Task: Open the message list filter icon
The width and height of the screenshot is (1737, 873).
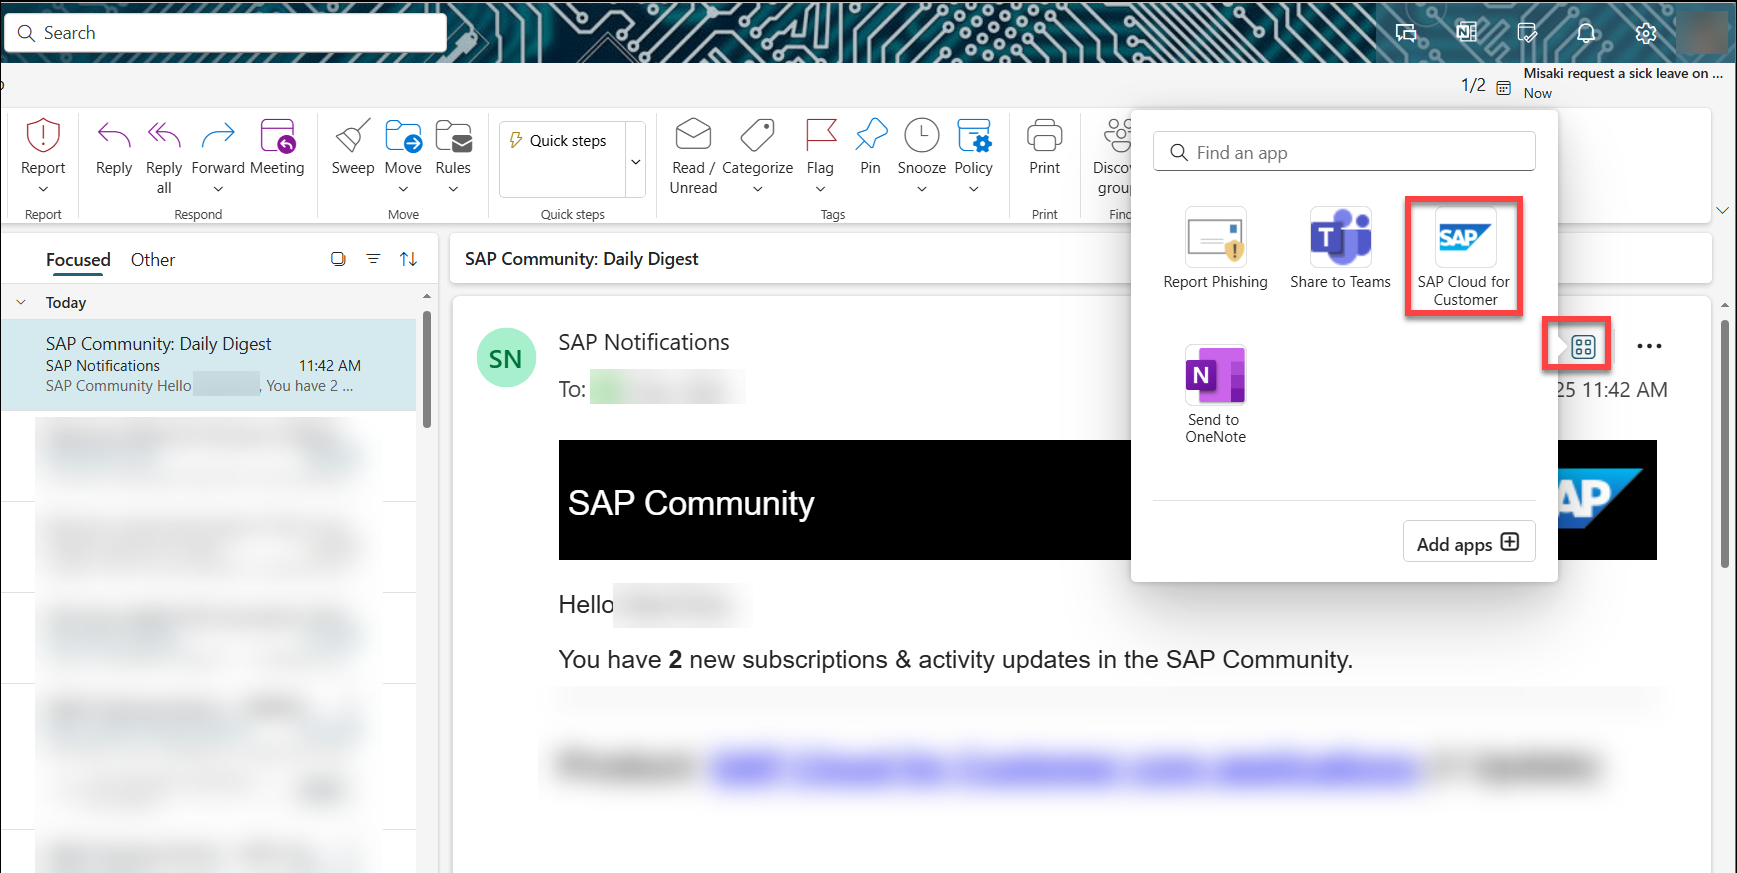Action: coord(373,259)
